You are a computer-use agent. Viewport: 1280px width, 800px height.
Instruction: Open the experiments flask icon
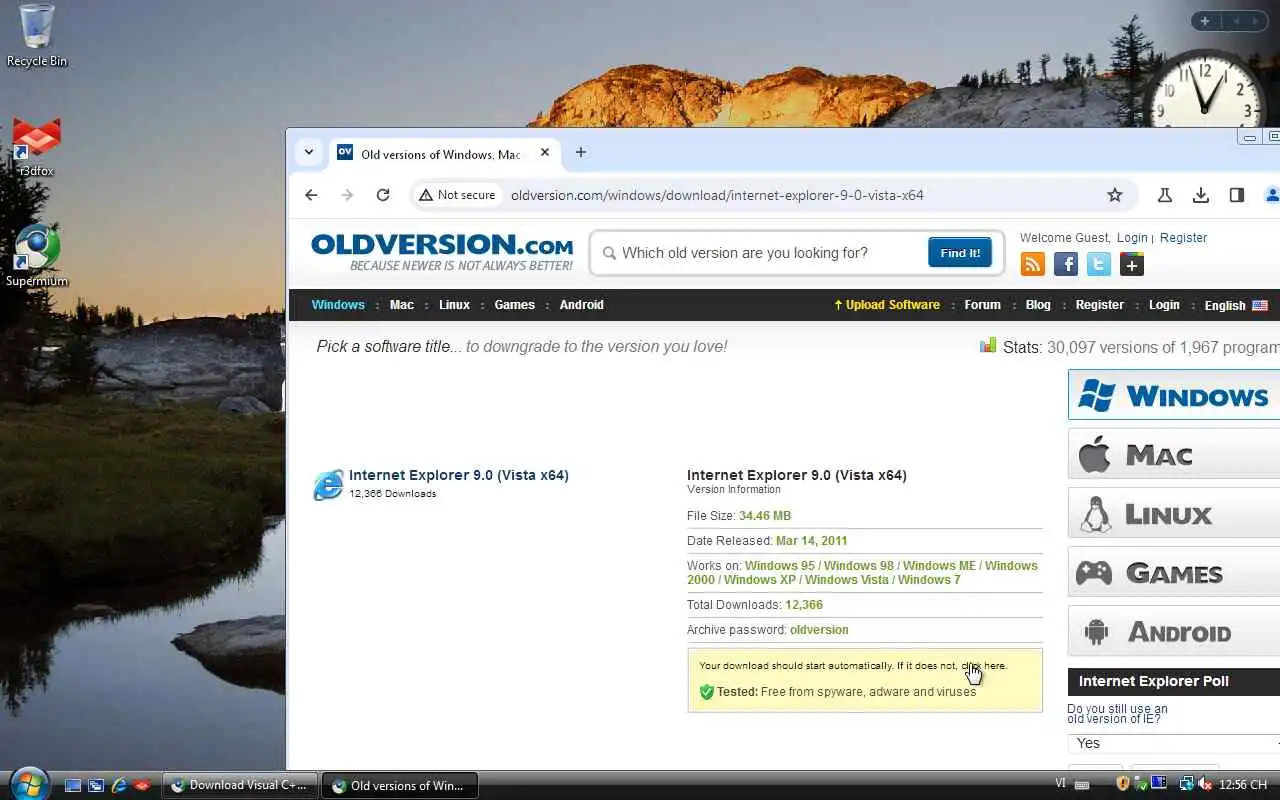1165,195
